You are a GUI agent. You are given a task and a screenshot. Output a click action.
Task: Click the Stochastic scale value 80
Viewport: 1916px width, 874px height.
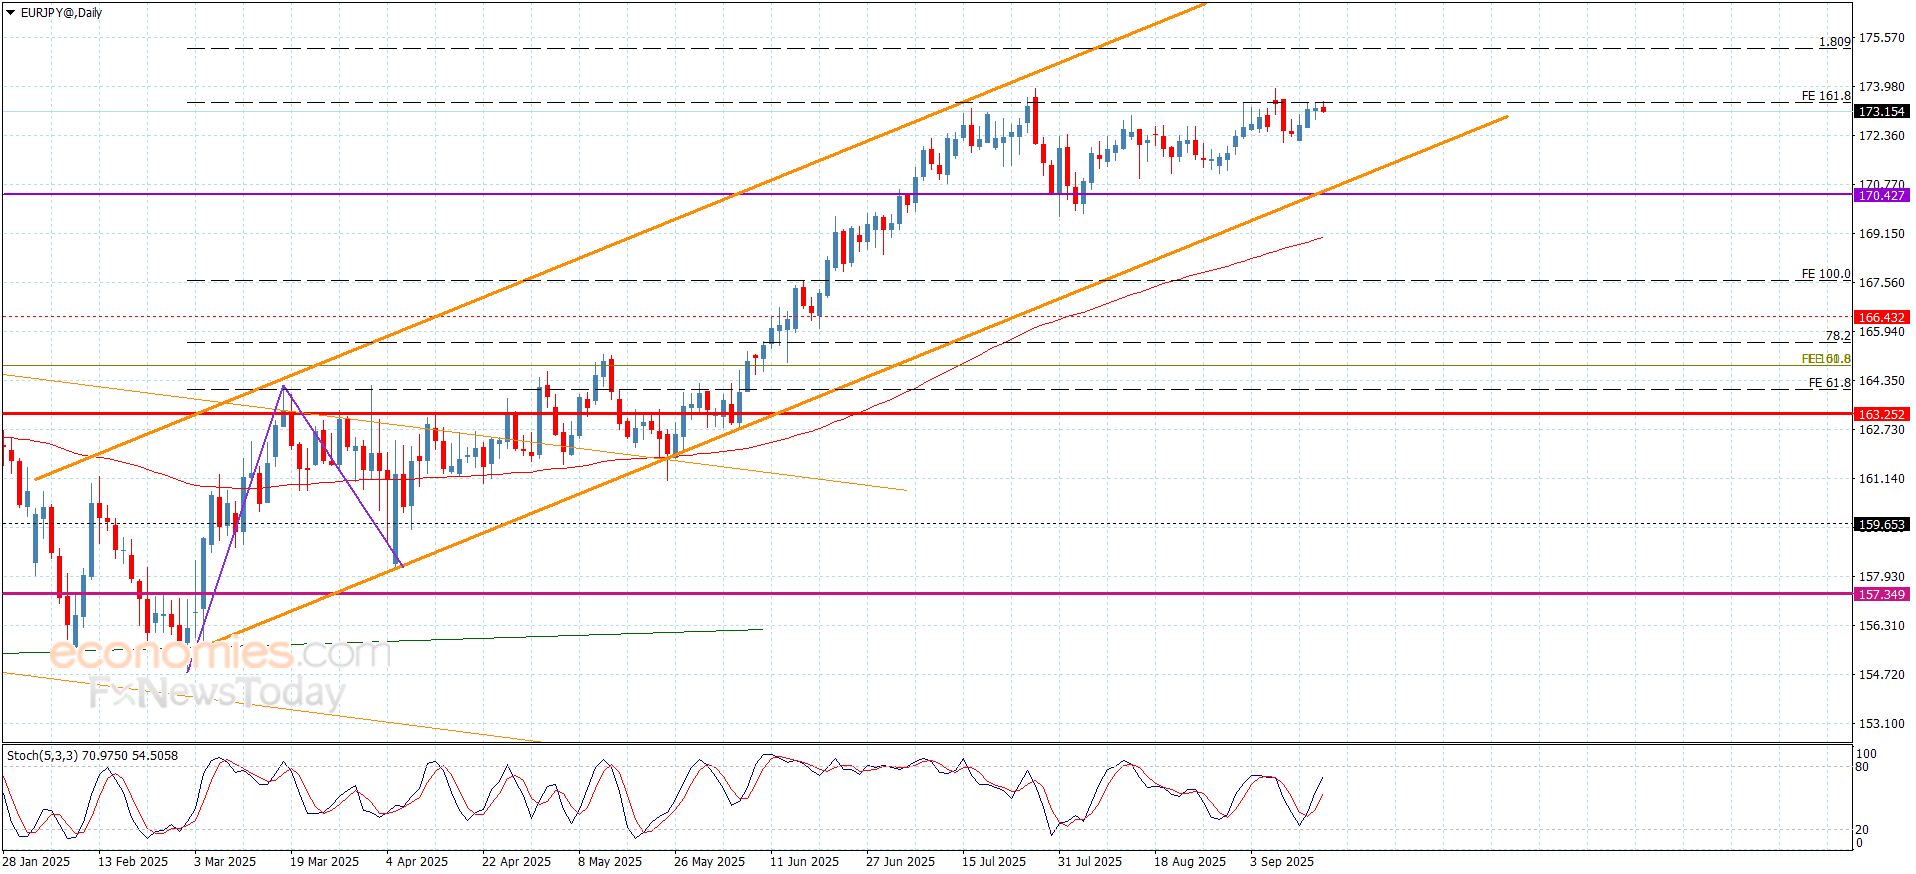pyautogui.click(x=1862, y=768)
